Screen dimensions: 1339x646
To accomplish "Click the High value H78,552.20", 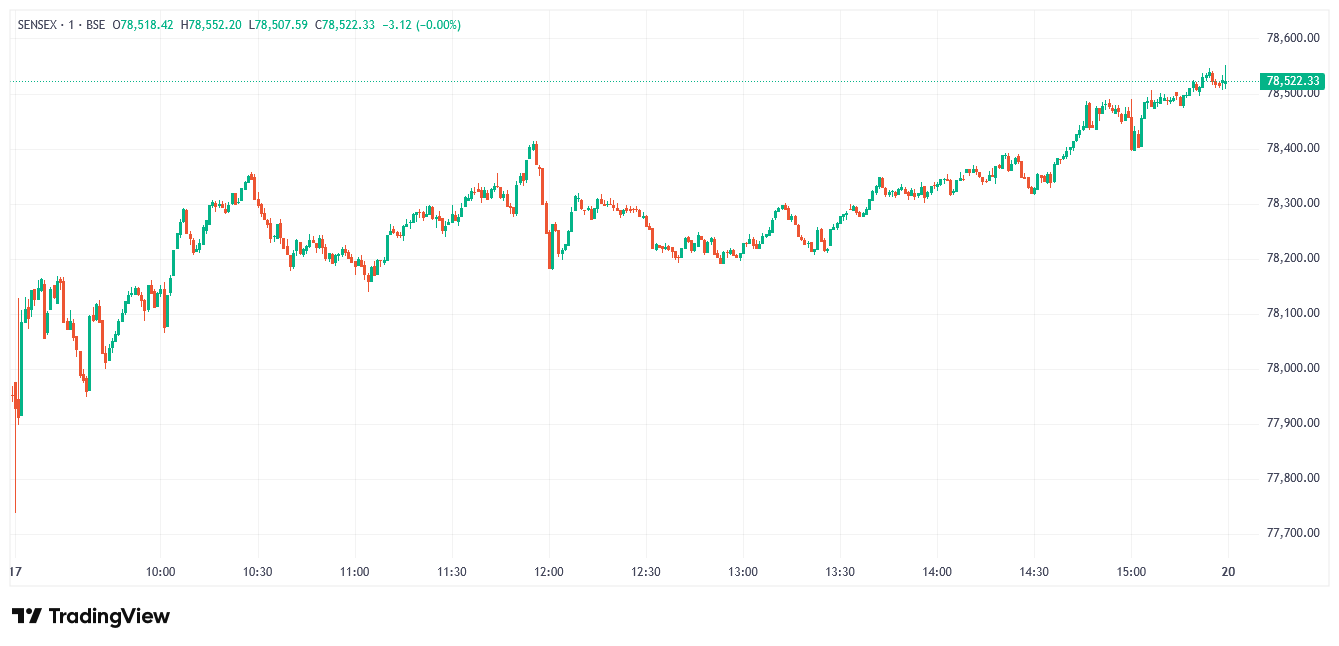I will point(211,24).
